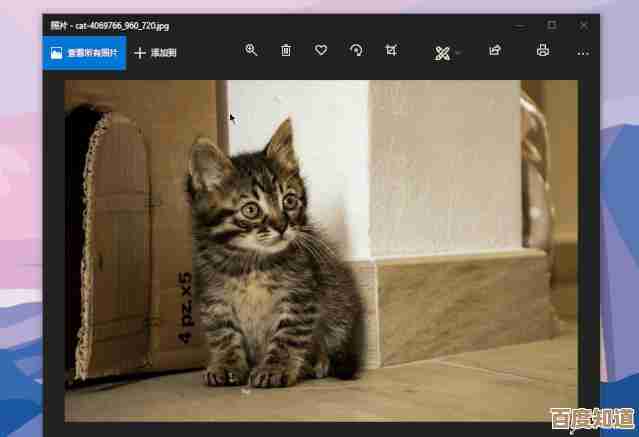Click the 查看所有照片 button
The height and width of the screenshot is (437, 639).
point(84,52)
